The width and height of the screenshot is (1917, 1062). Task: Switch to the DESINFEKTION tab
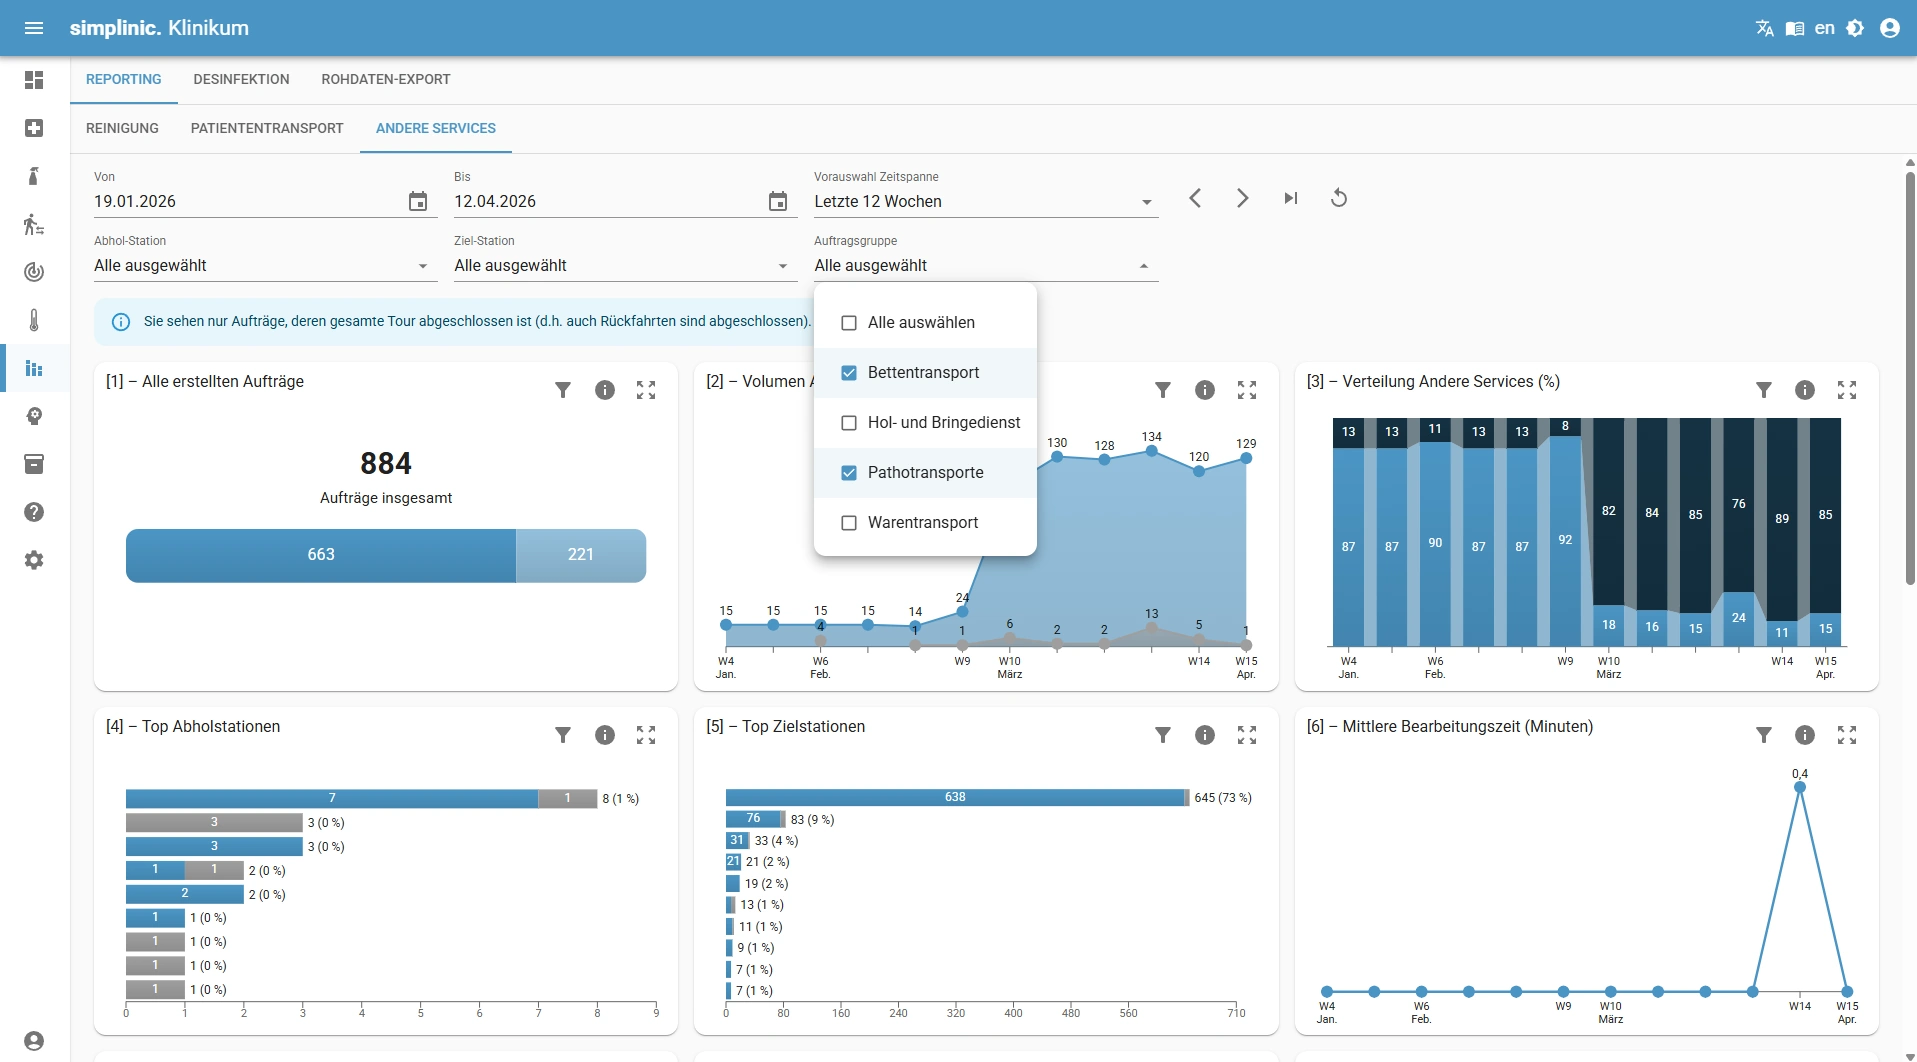coord(241,79)
